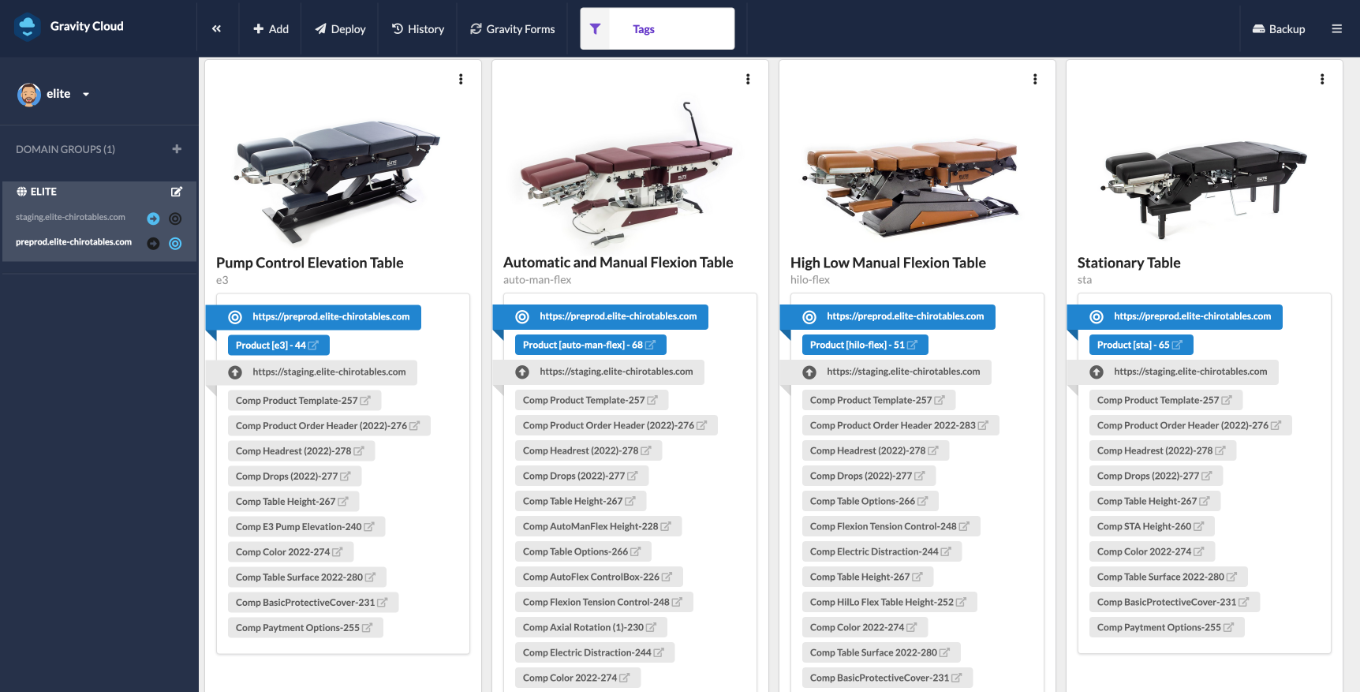Open the hamburger menu at top right
This screenshot has height=692, width=1360.
coord(1337,29)
